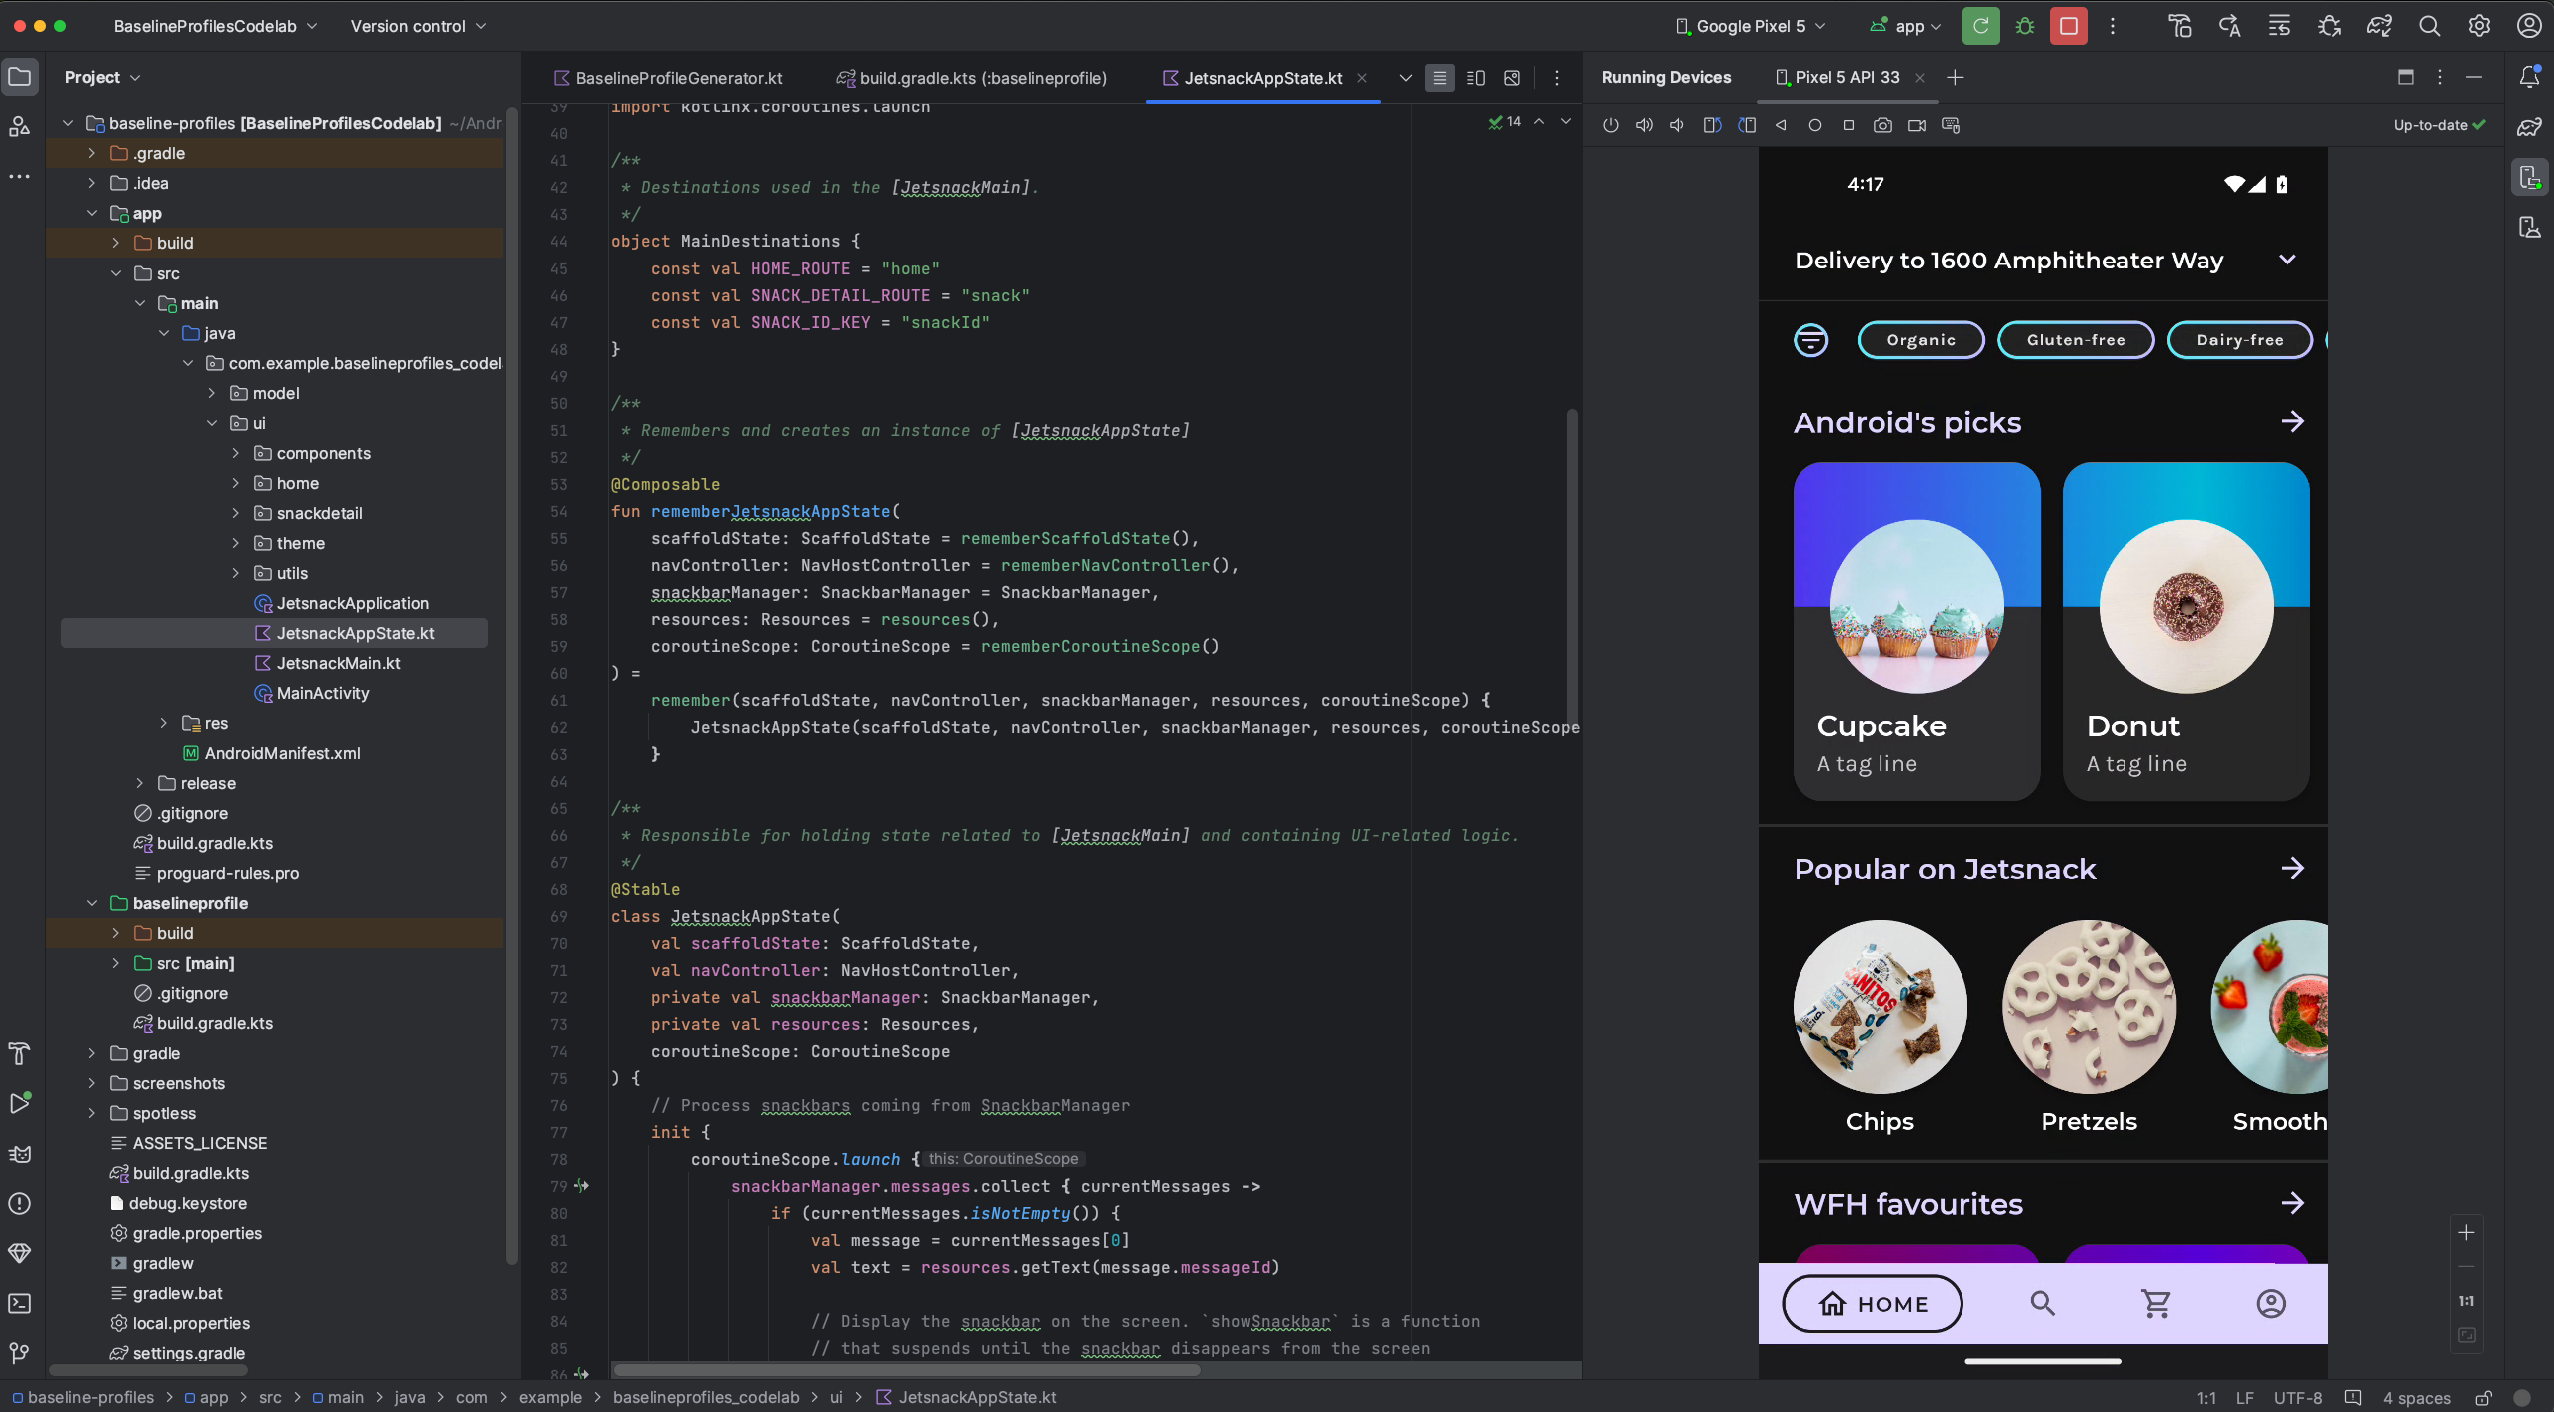Open the BaselineProfileGenerator.kt tab
The width and height of the screenshot is (2554, 1412).
click(x=678, y=77)
